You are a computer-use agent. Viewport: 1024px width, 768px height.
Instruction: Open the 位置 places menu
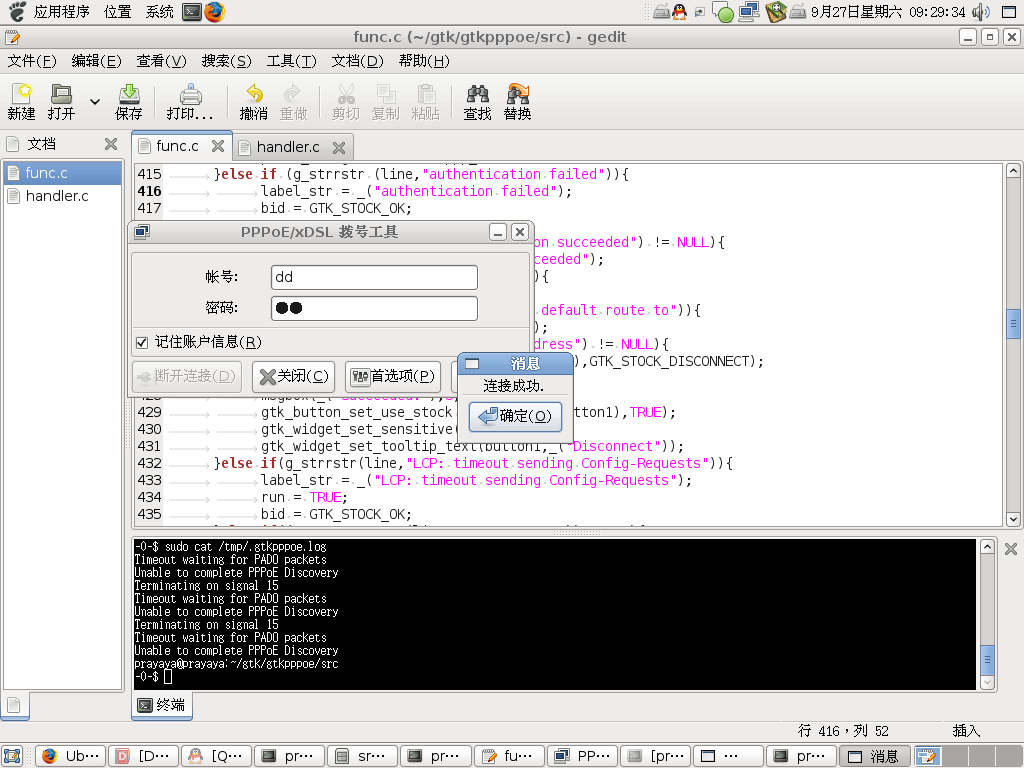[118, 12]
